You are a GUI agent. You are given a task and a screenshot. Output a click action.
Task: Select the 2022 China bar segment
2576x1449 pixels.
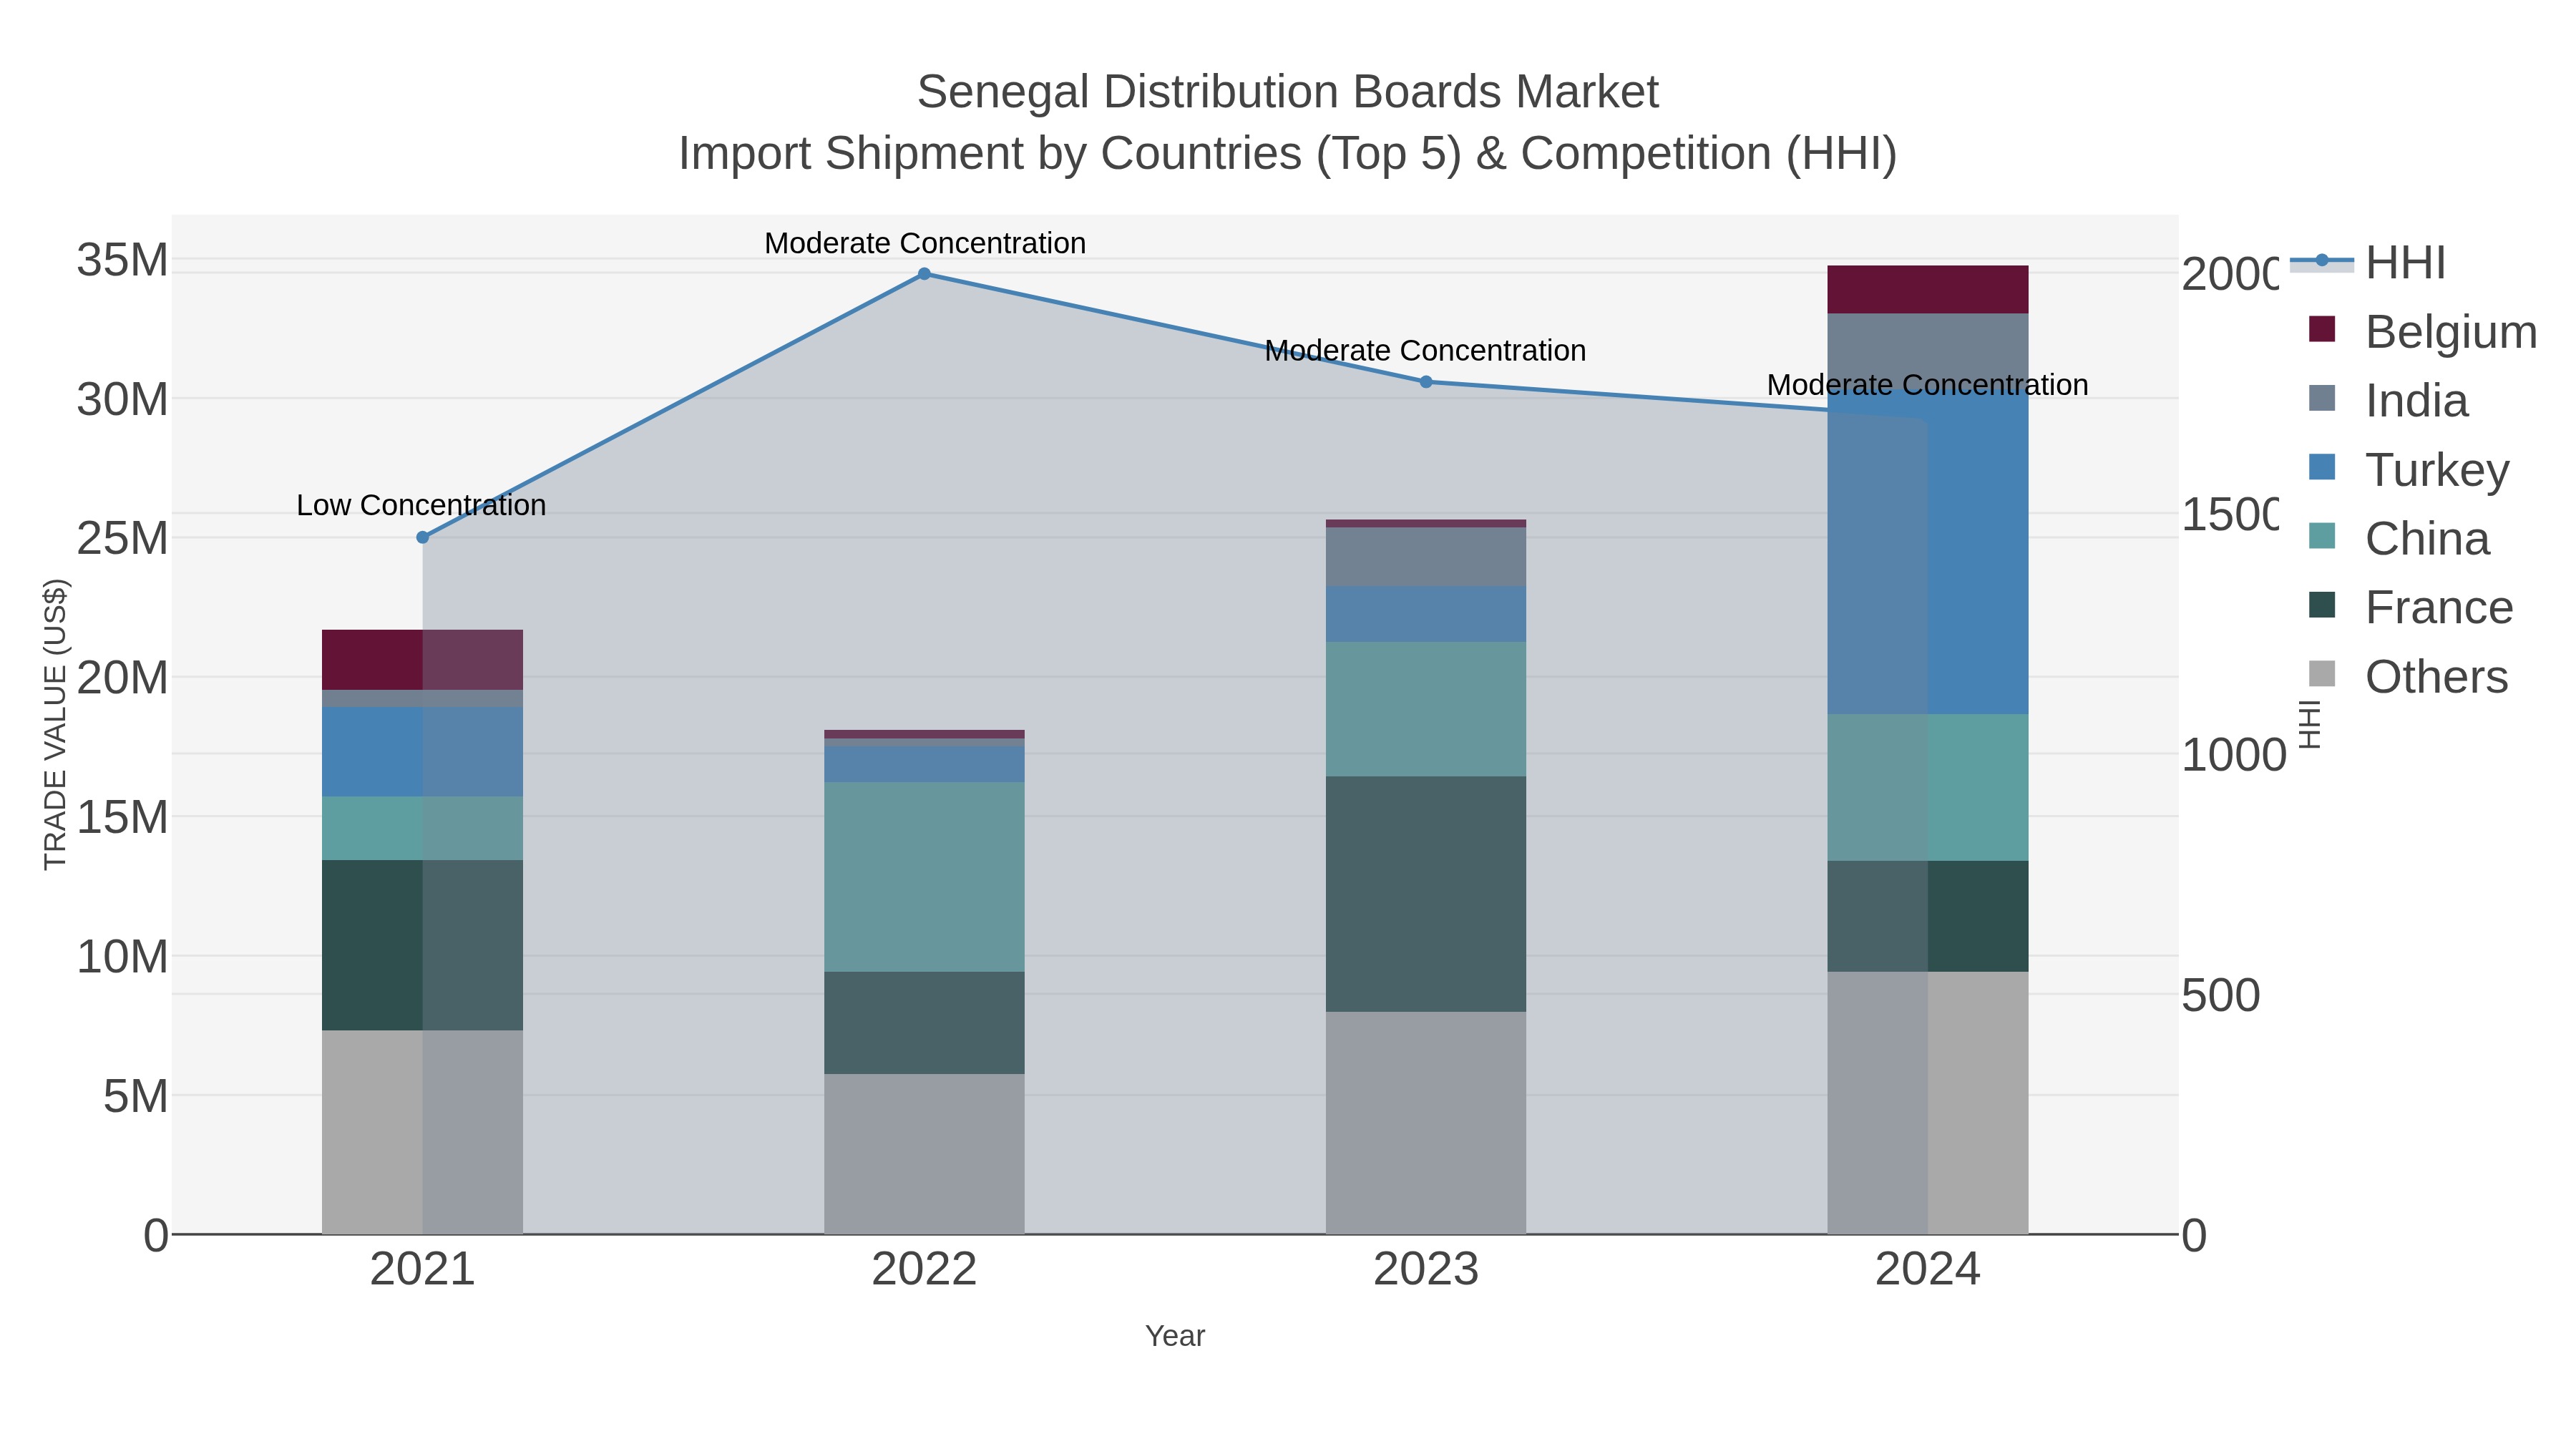924,877
